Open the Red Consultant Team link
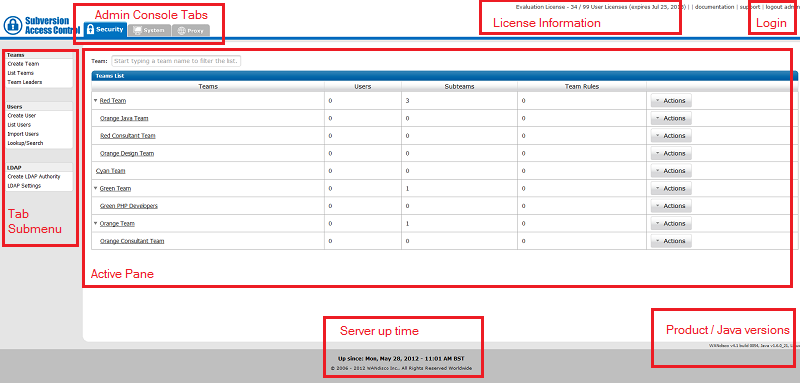This screenshot has width=800, height=383. point(128,136)
